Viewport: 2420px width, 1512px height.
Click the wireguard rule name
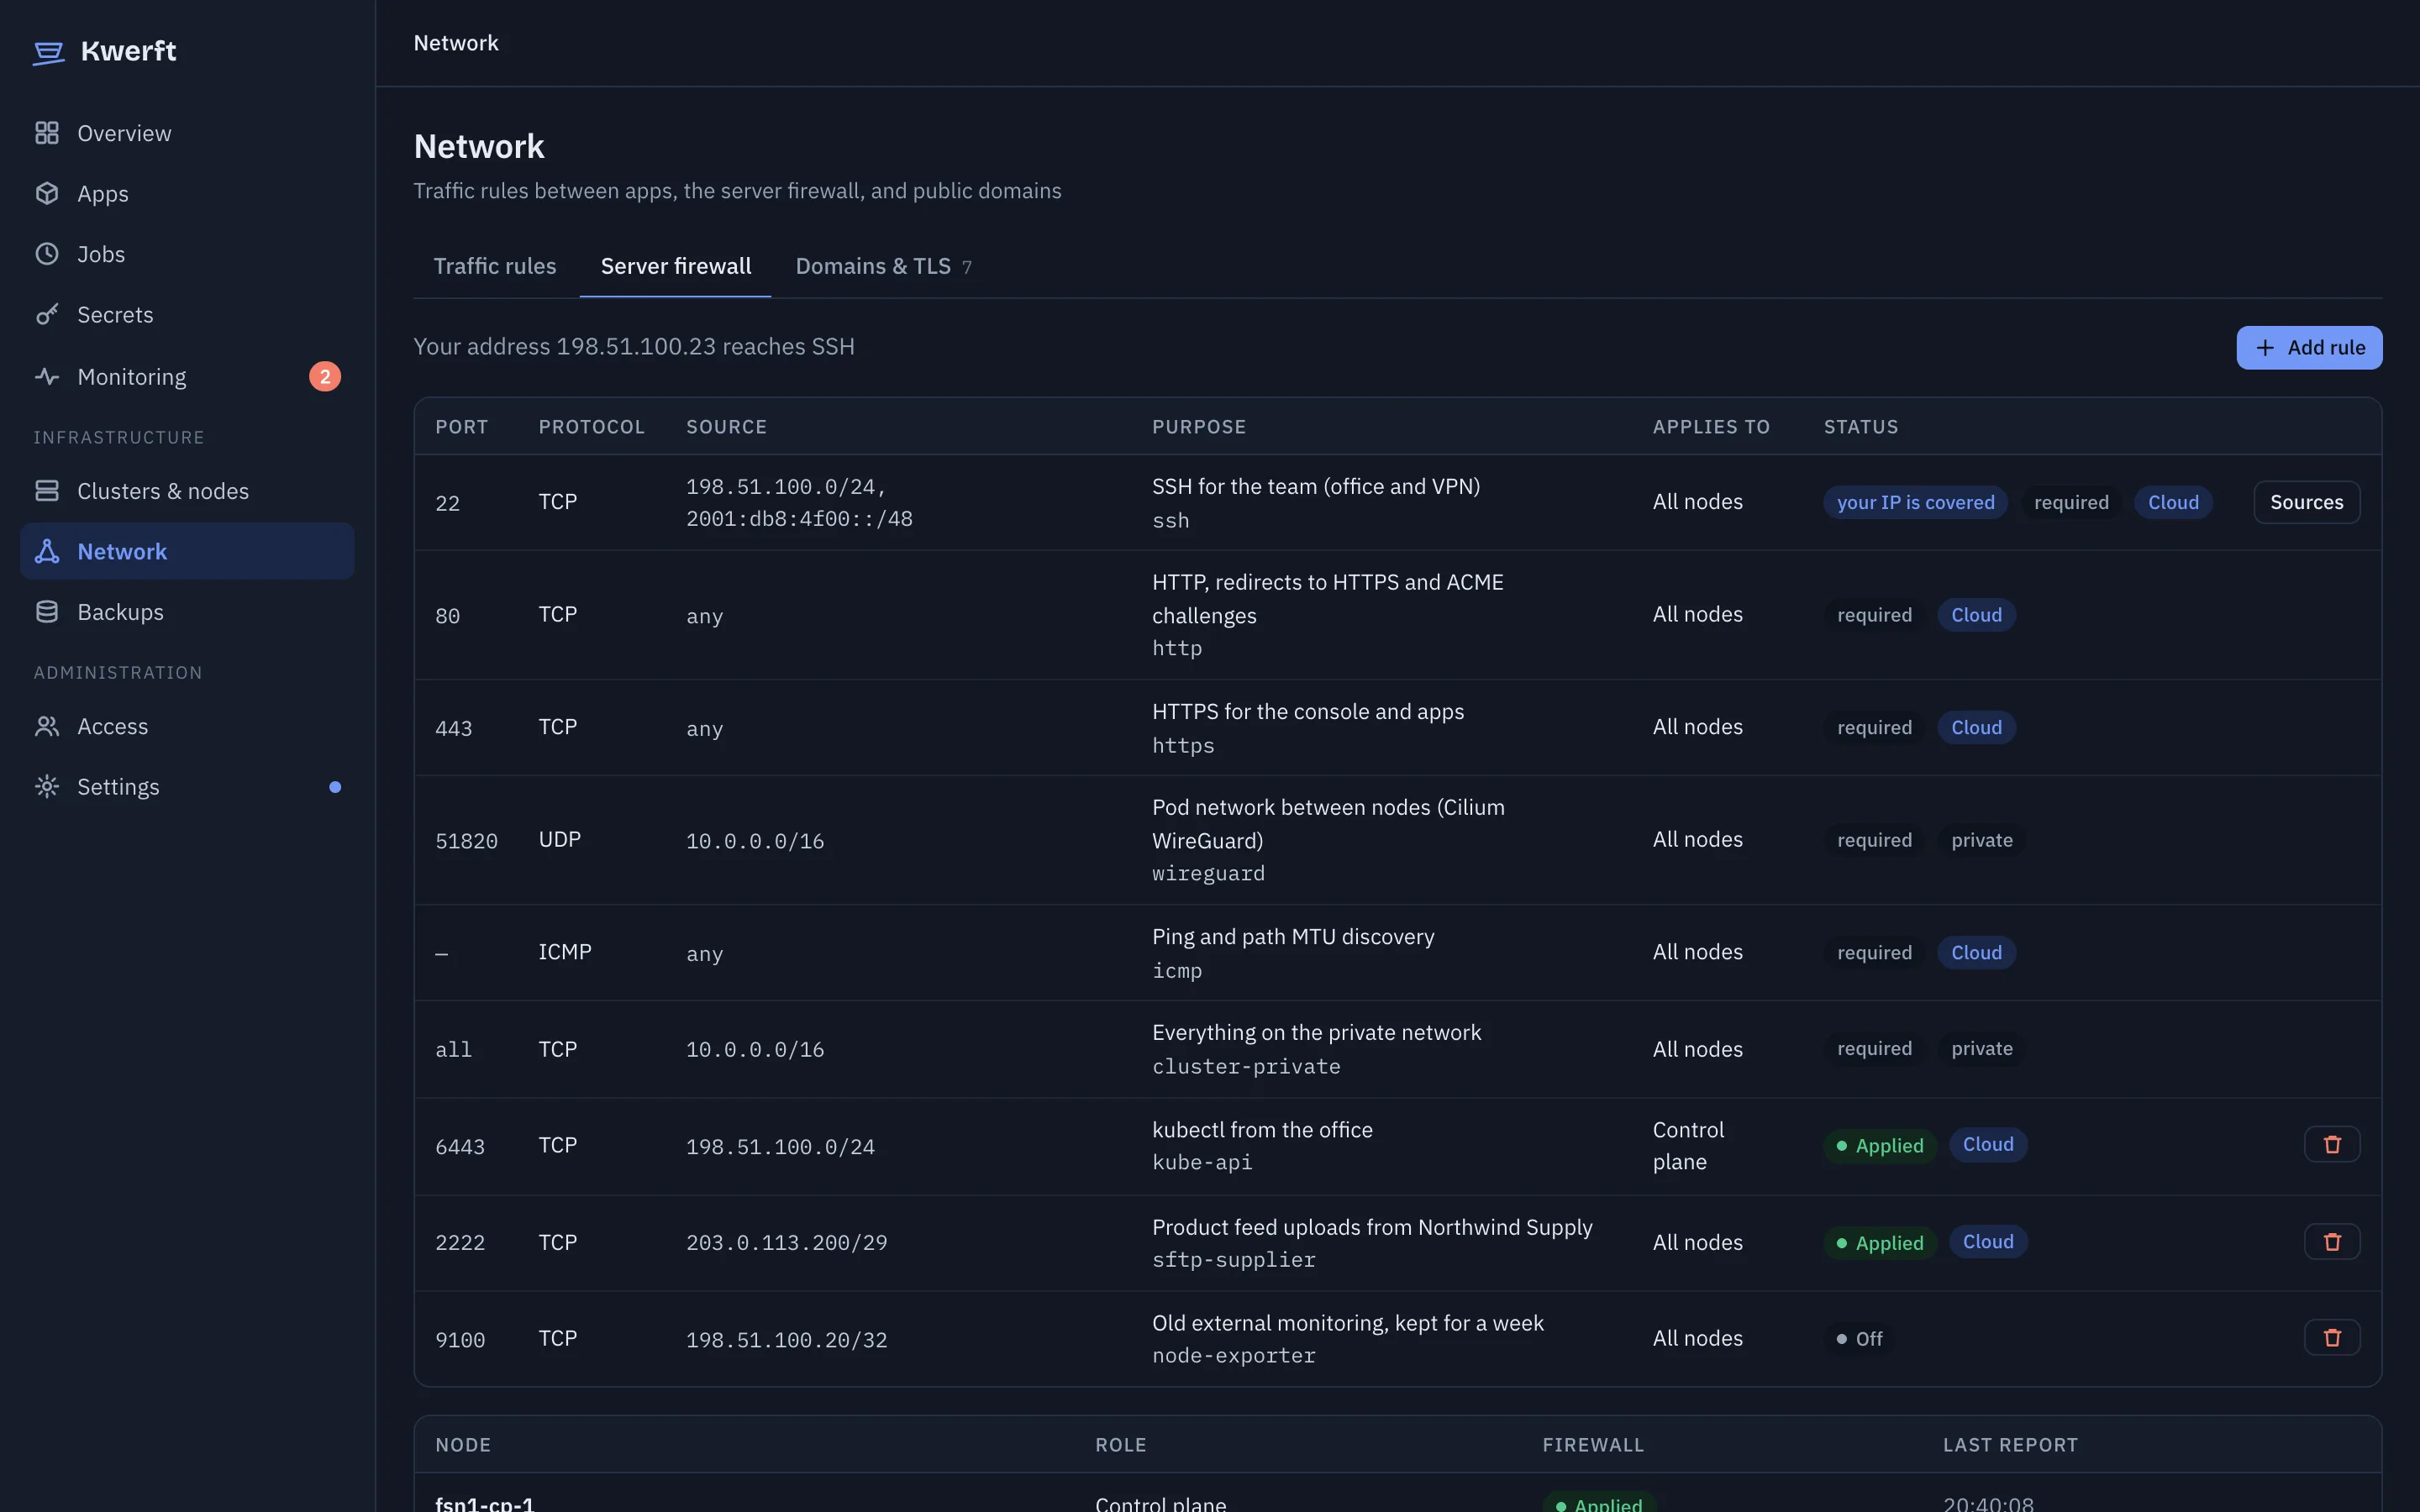[x=1208, y=873]
